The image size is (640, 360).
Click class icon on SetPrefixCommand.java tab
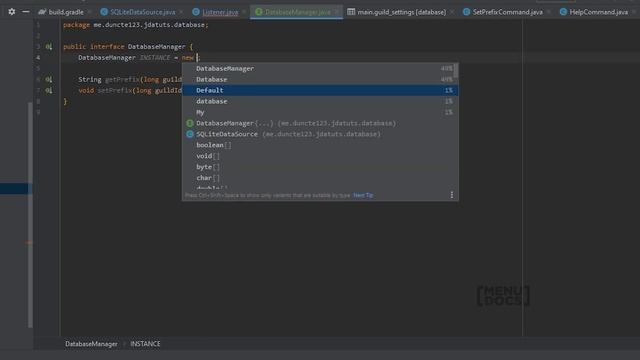tap(466, 12)
